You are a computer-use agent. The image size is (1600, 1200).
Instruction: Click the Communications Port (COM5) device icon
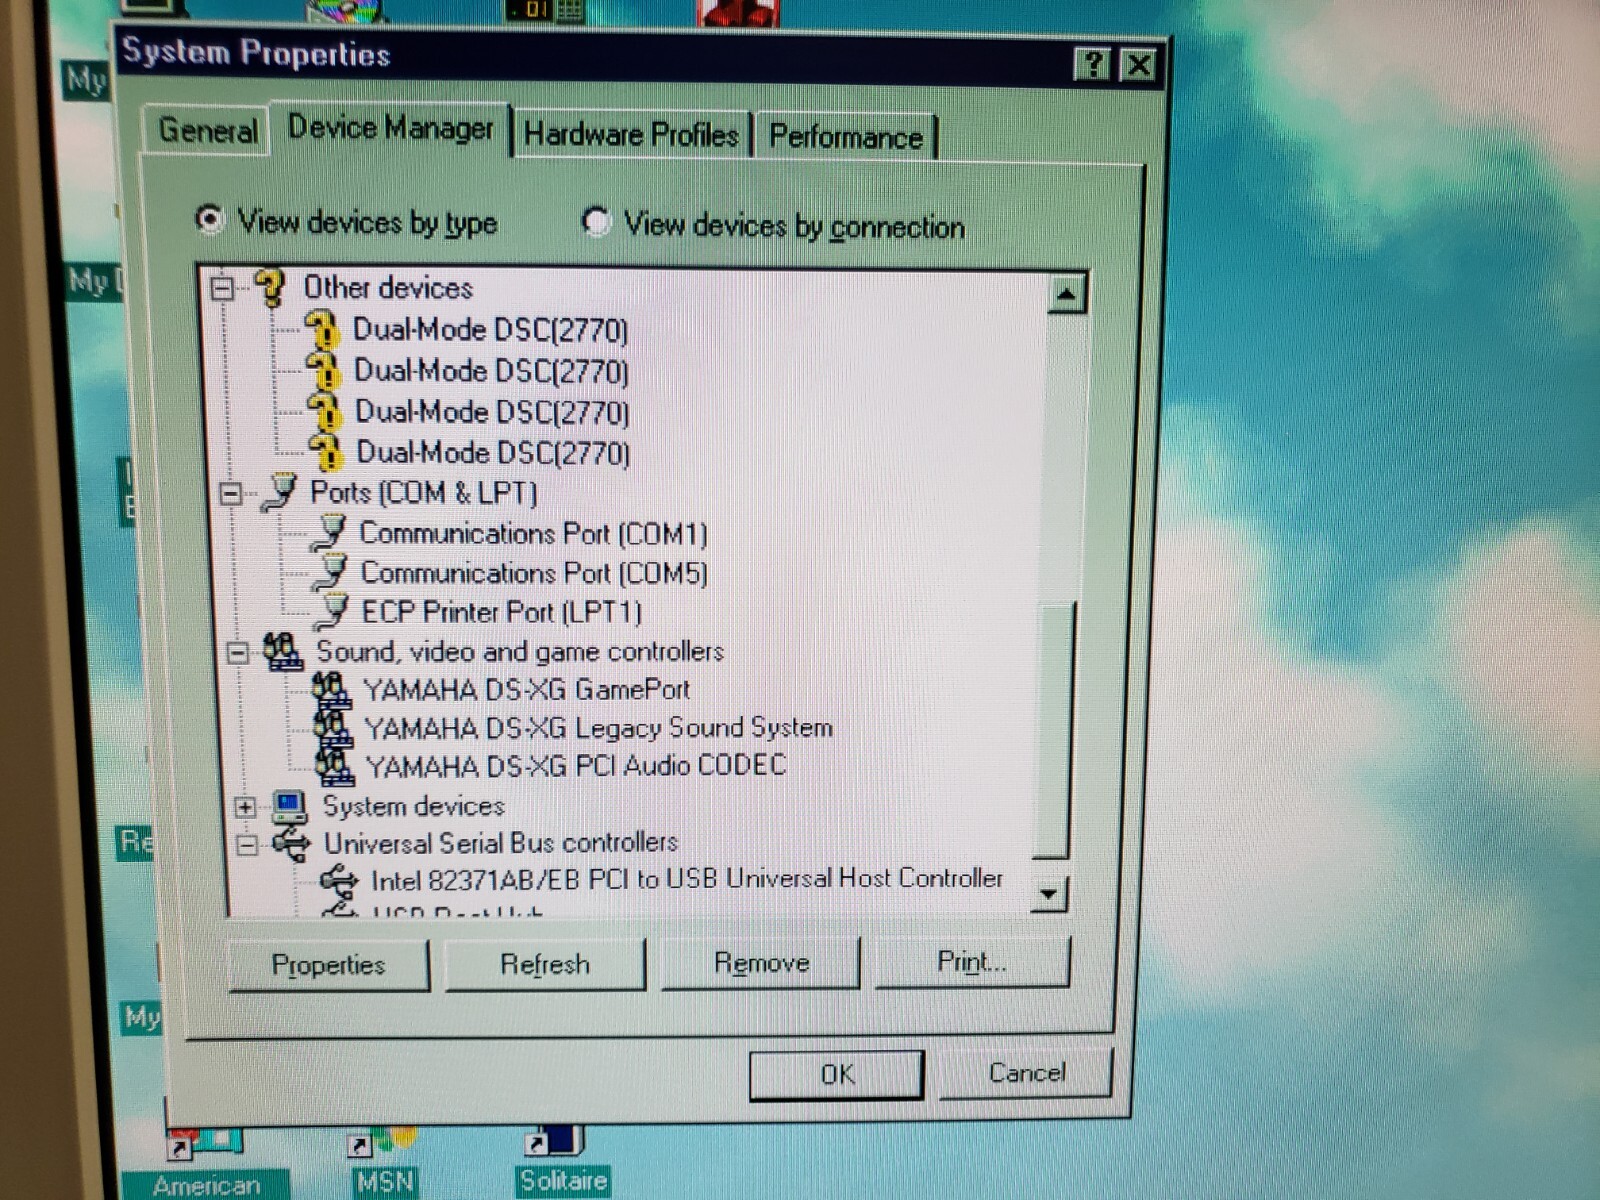(x=330, y=572)
